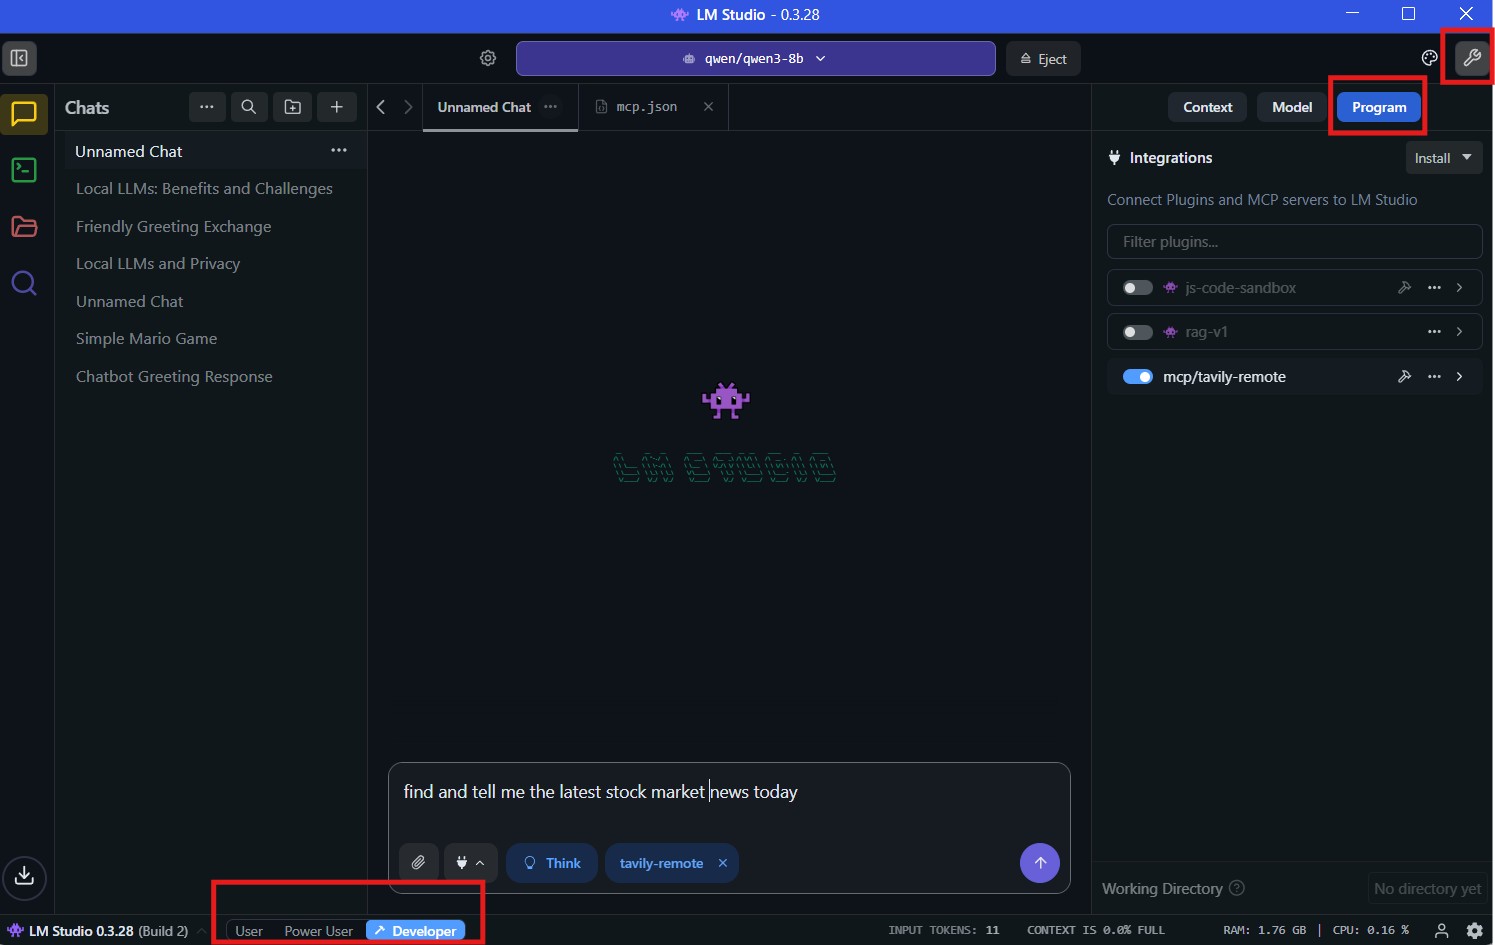The width and height of the screenshot is (1495, 945).
Task: Open model settings gear beside model selector
Action: coord(488,58)
